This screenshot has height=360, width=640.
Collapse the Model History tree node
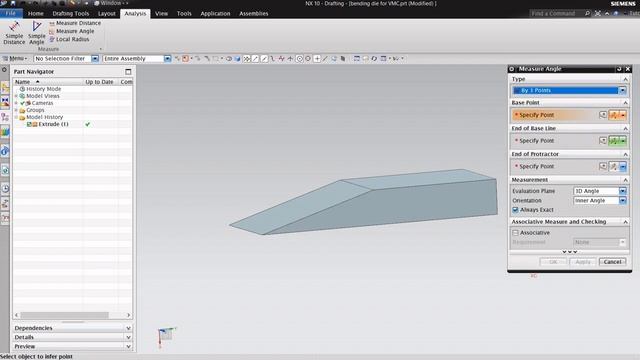pyautogui.click(x=16, y=117)
